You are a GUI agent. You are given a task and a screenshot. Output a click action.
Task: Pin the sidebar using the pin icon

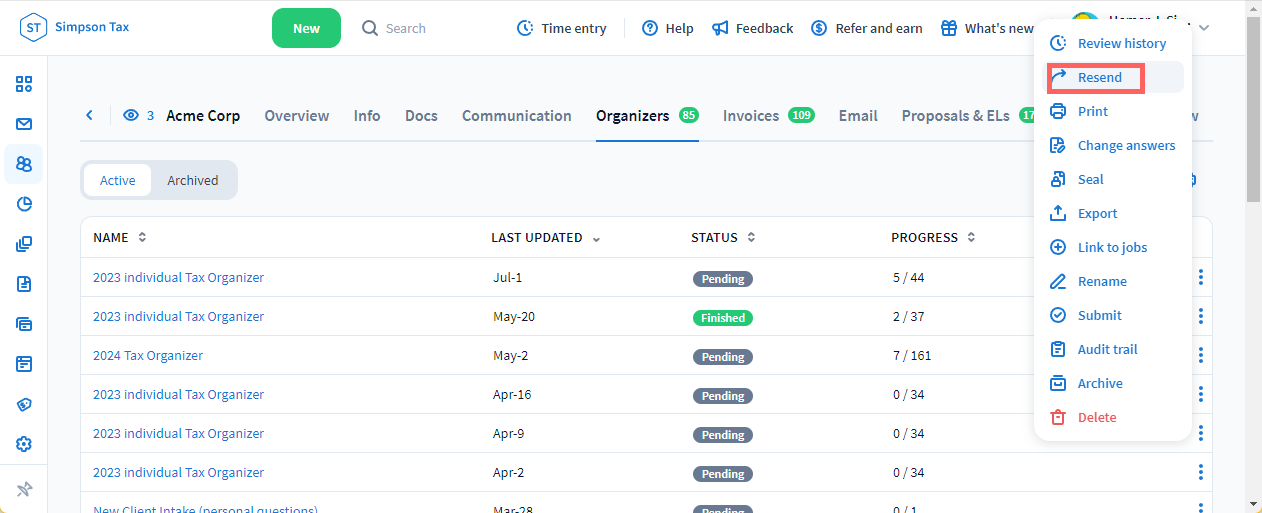click(x=24, y=489)
